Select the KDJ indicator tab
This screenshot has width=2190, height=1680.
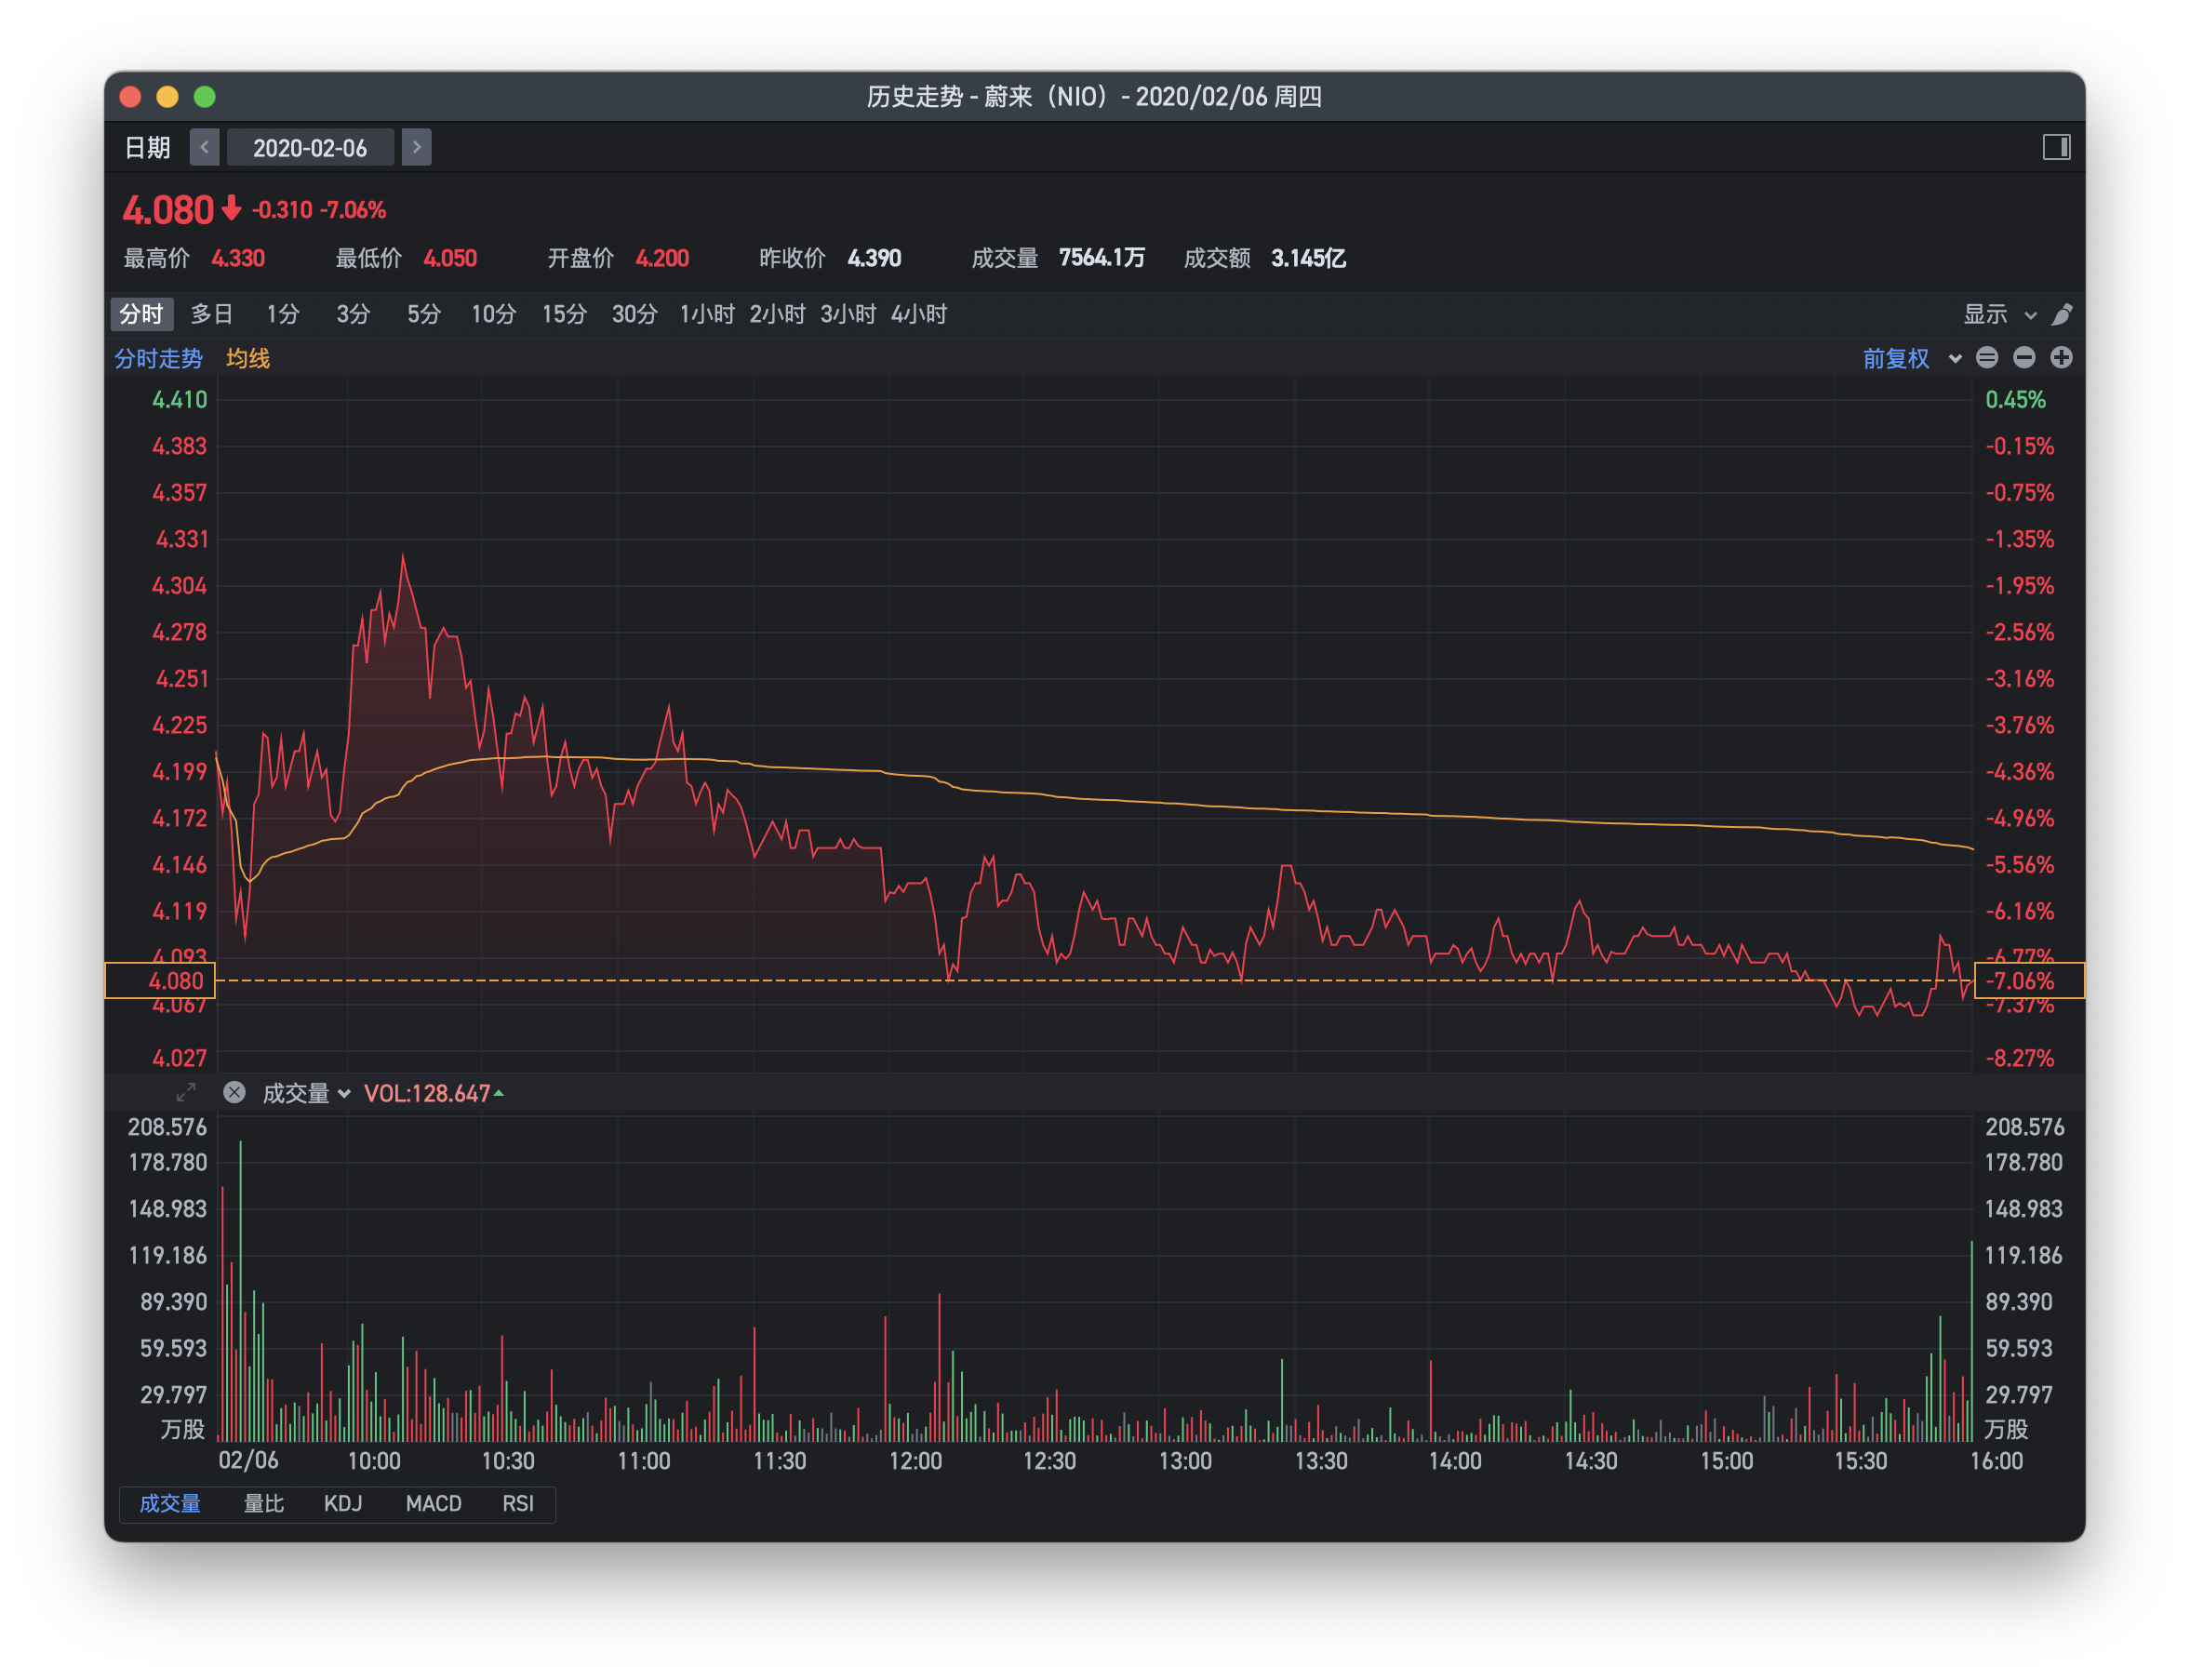[343, 1503]
